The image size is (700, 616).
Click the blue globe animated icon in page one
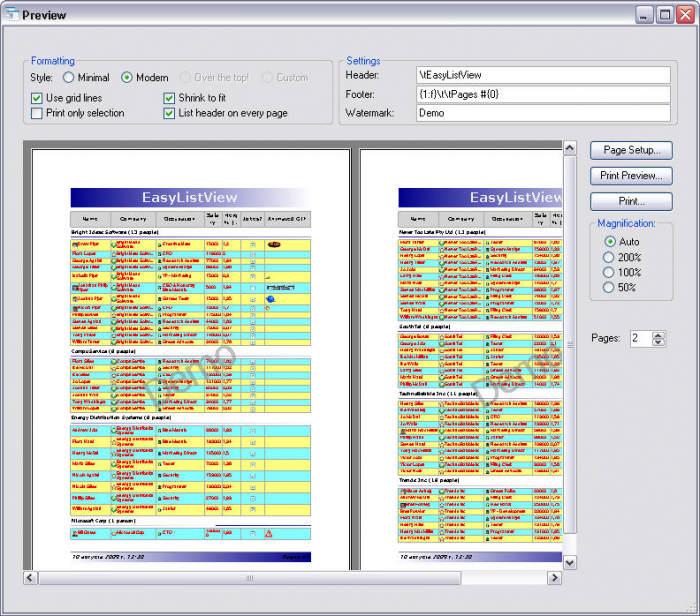[271, 299]
